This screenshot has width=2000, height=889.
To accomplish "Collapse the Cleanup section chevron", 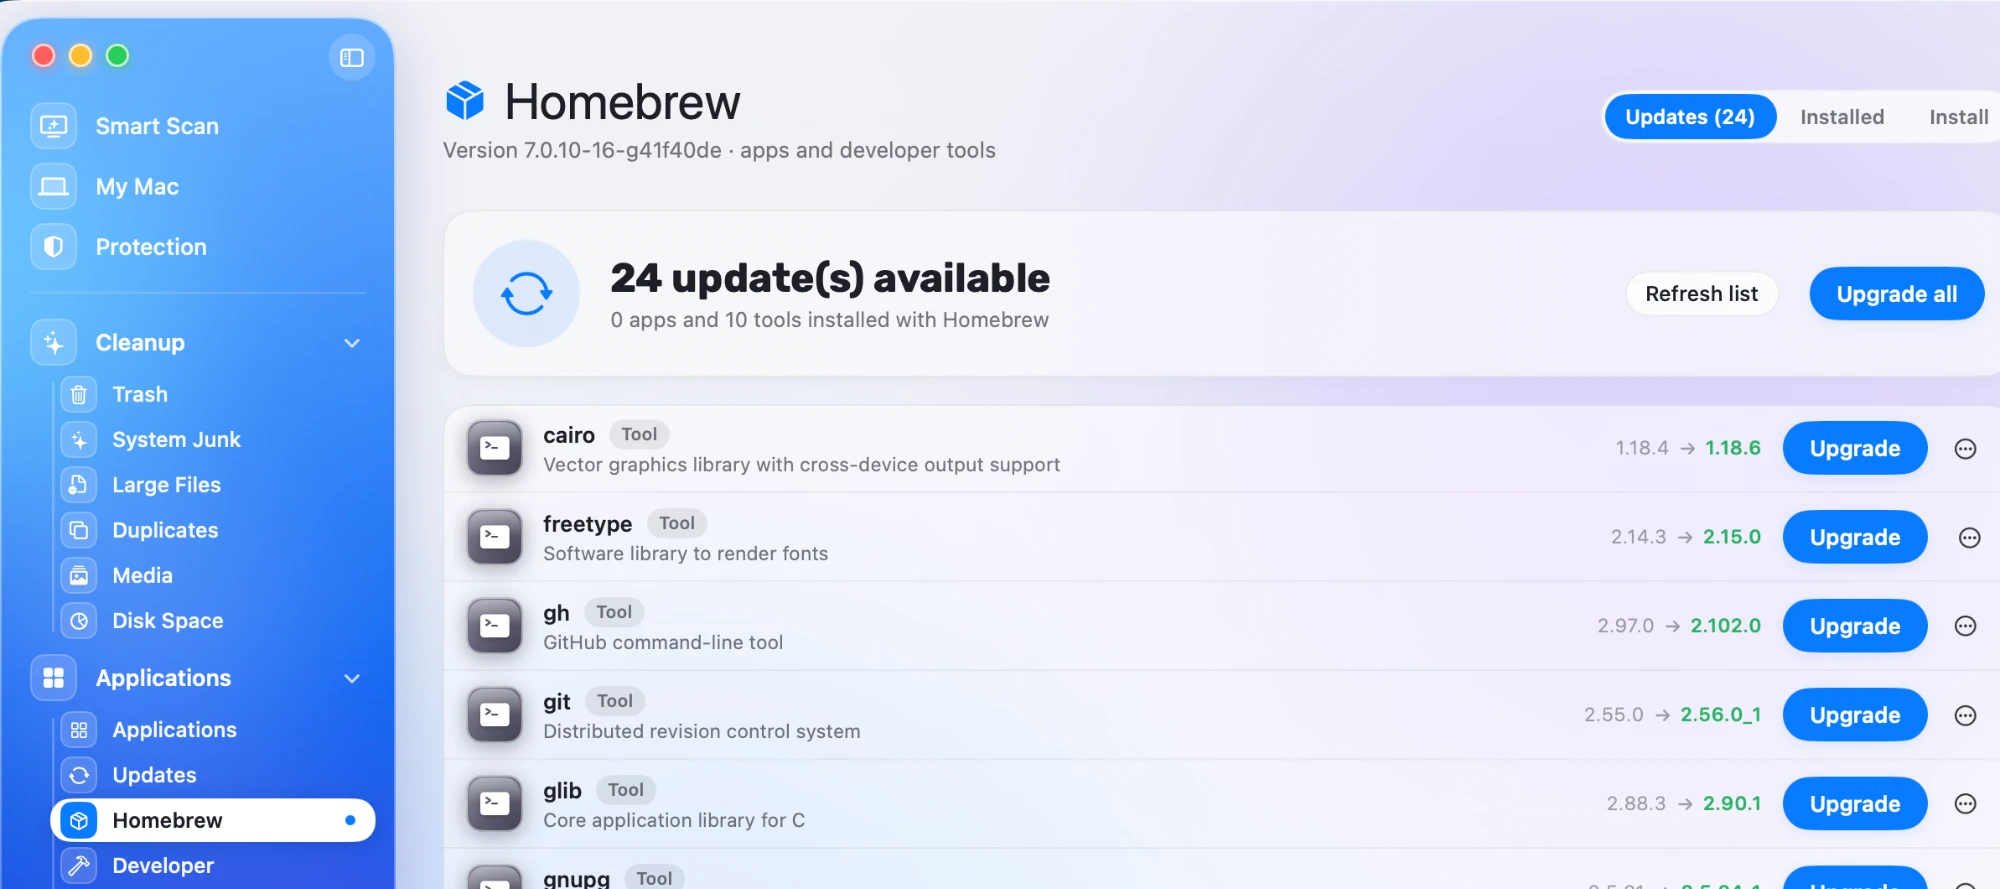I will 352,343.
